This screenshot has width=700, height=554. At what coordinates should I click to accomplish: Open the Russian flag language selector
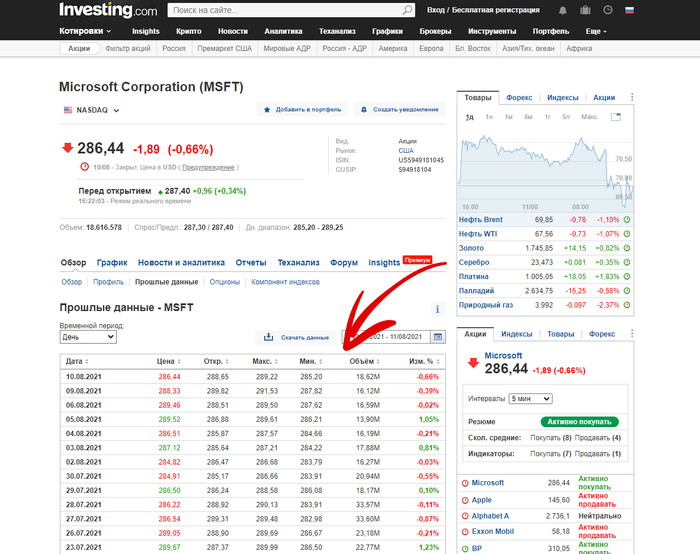click(x=629, y=10)
